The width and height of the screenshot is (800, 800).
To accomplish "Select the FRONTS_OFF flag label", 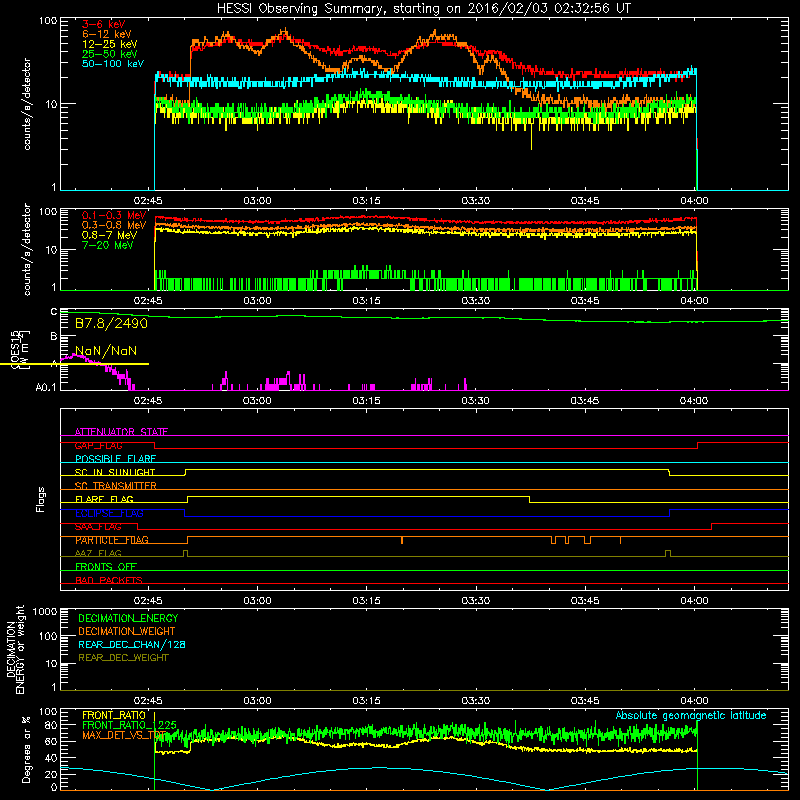I will (106, 567).
